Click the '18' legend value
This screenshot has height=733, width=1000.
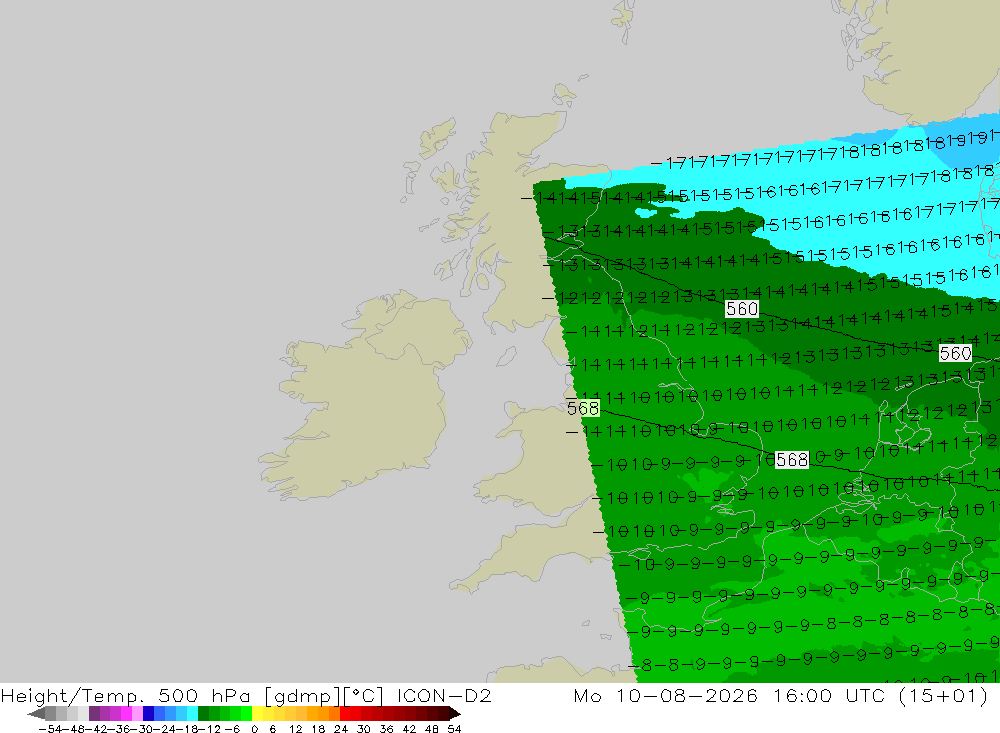(x=318, y=729)
